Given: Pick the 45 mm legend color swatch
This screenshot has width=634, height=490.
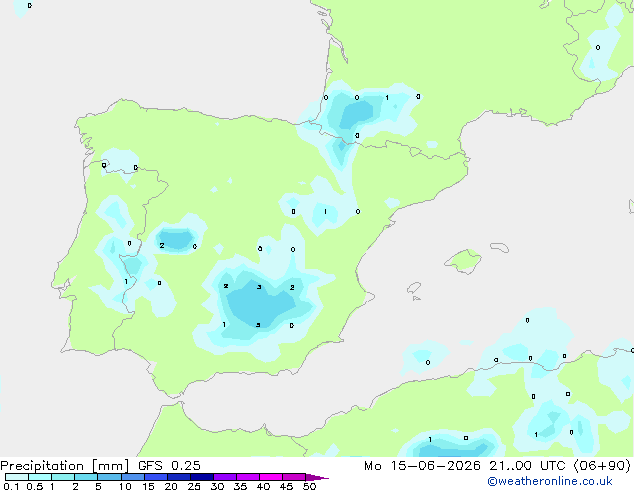Looking at the screenshot, I should coord(294,477).
